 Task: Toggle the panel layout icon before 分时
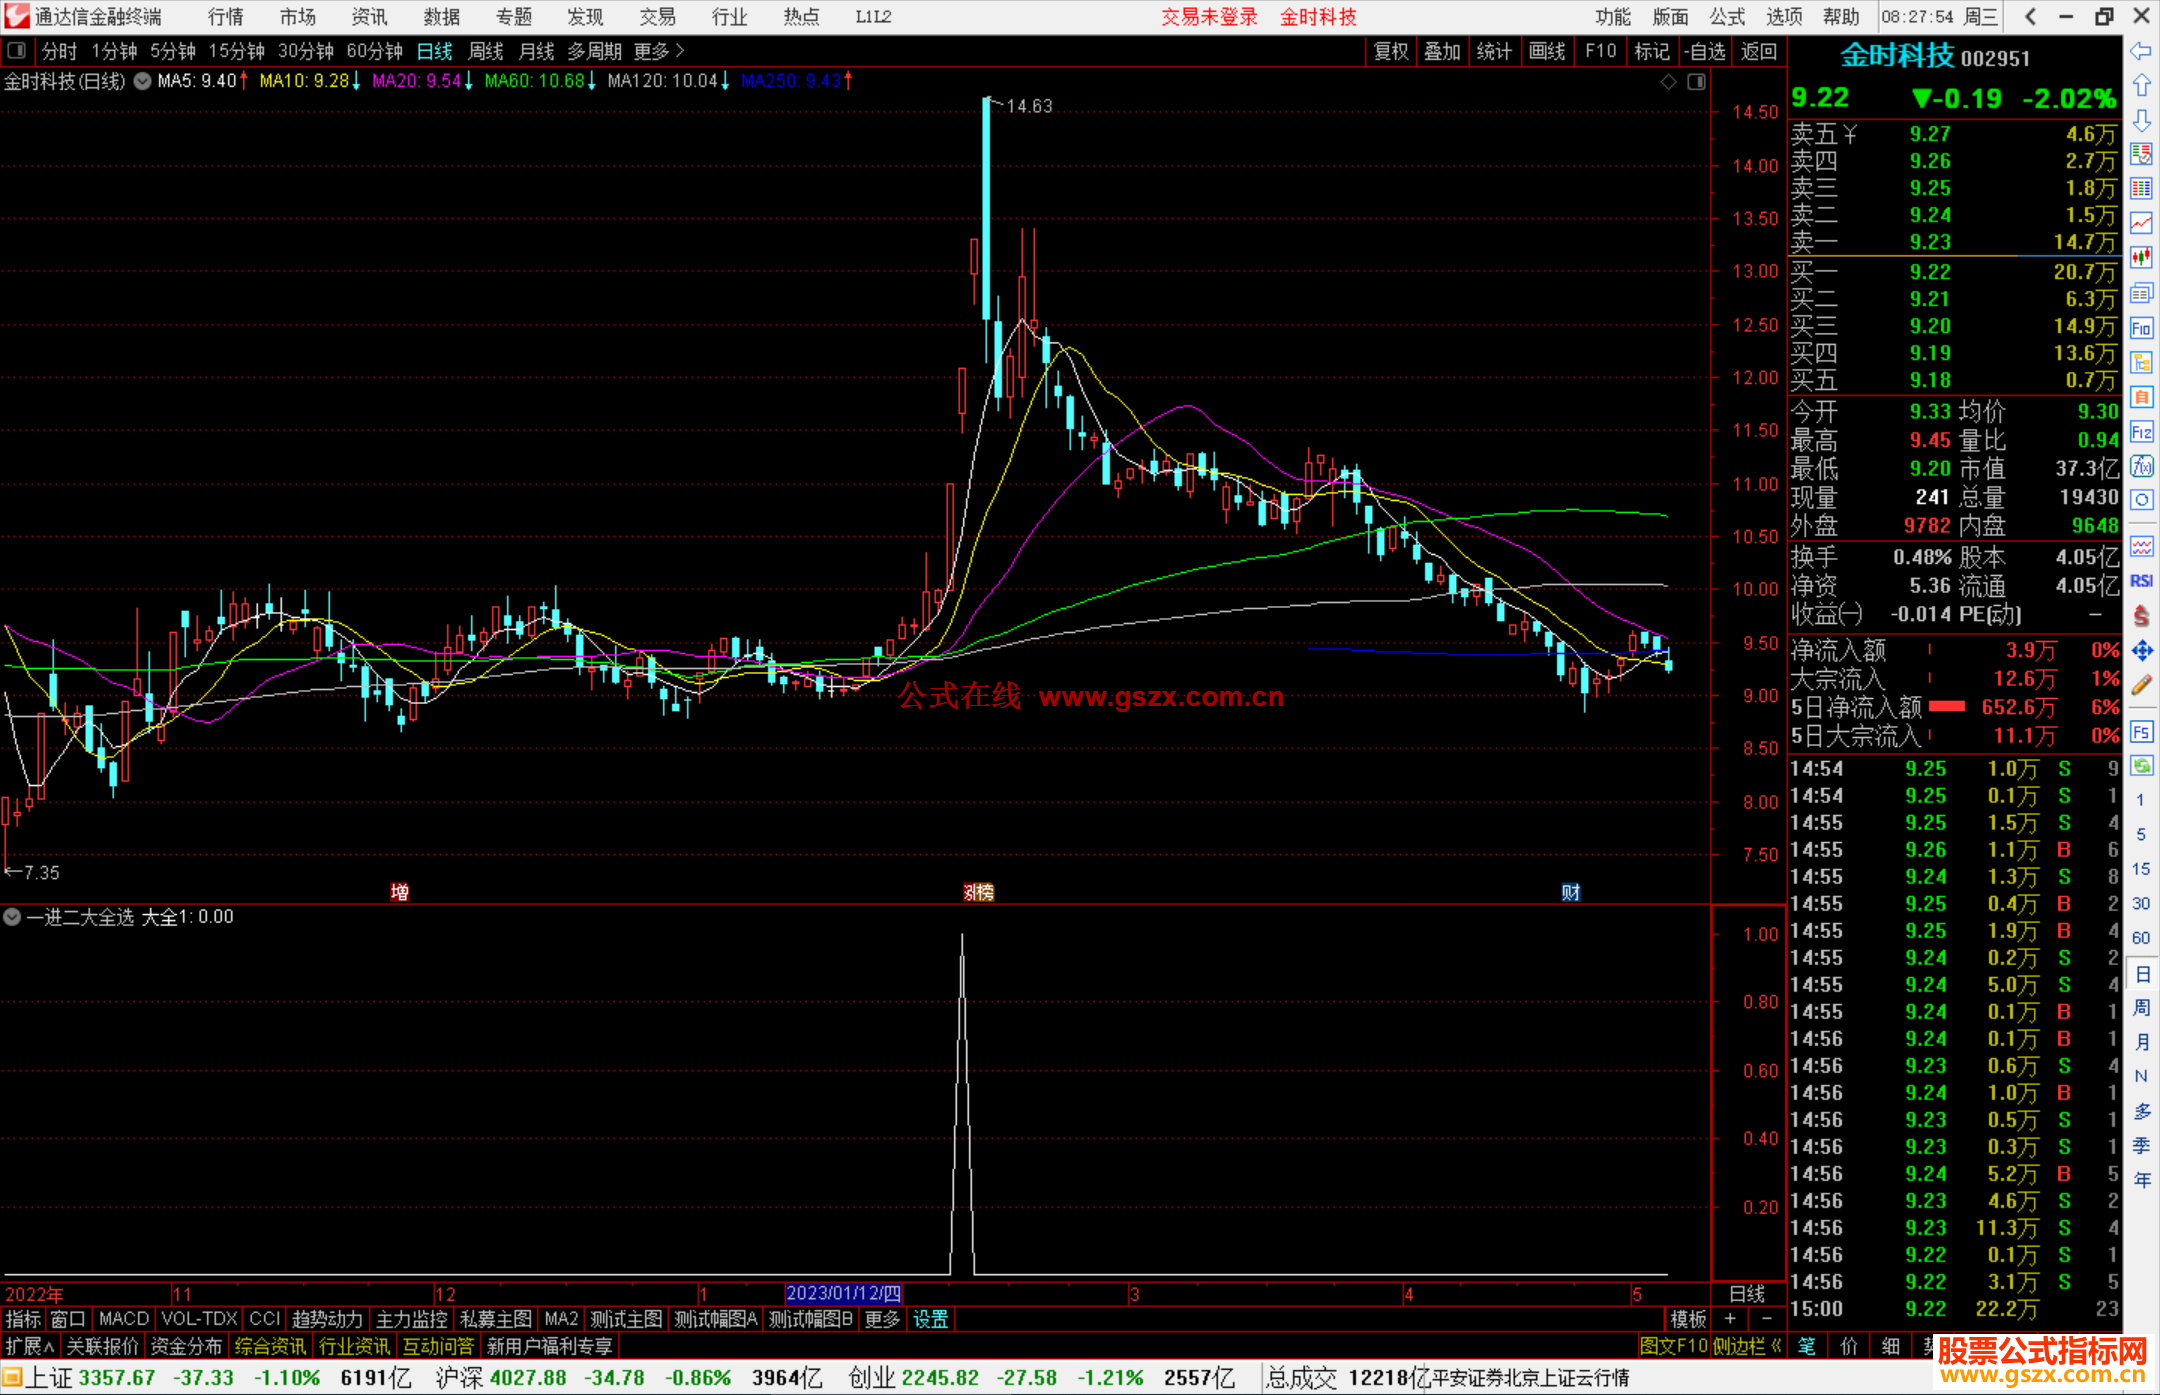coord(17,51)
